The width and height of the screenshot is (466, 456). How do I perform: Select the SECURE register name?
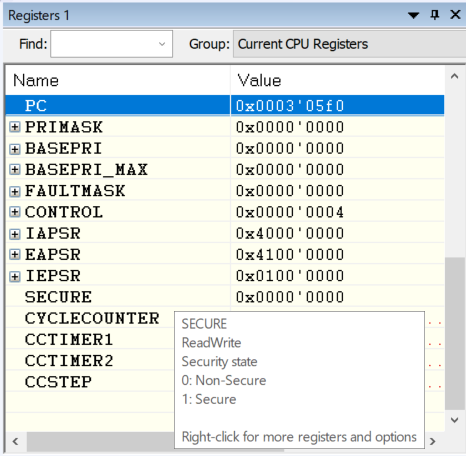tap(58, 297)
